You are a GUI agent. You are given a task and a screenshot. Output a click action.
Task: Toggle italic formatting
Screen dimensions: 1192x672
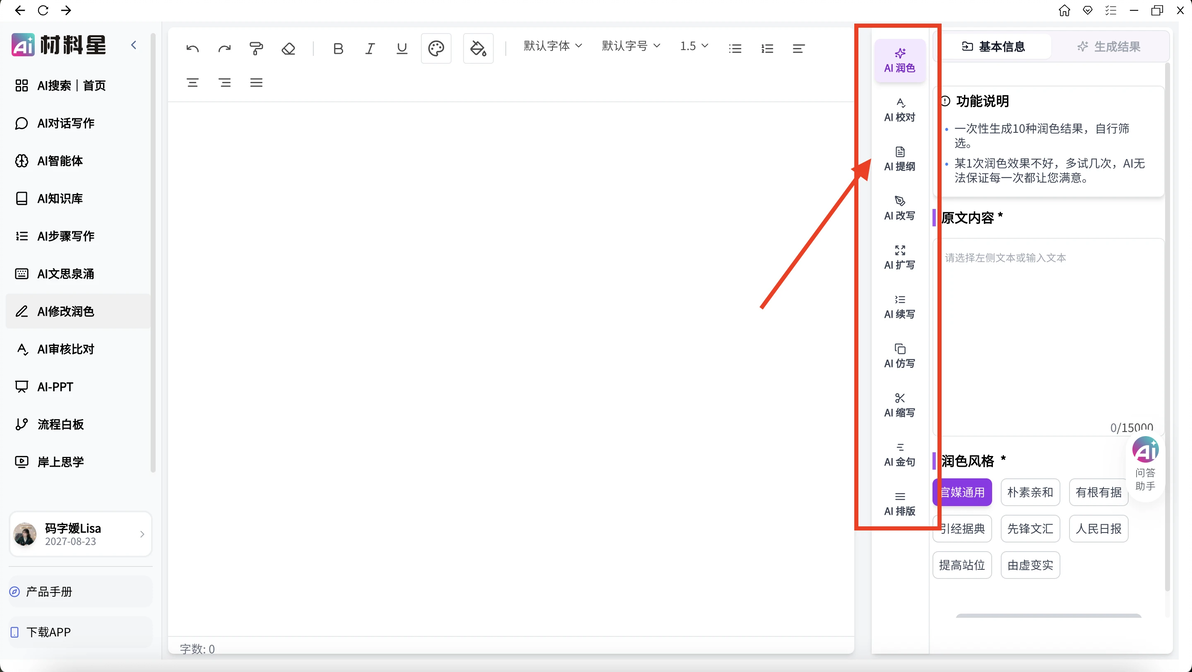[370, 49]
